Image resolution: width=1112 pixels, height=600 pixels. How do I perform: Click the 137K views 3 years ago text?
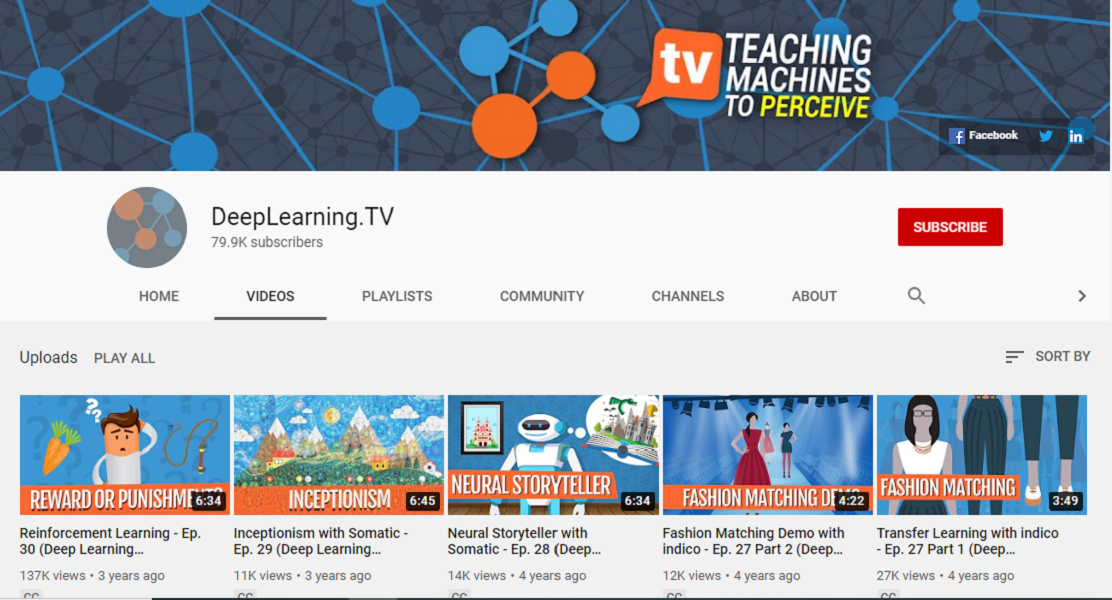pyautogui.click(x=92, y=576)
